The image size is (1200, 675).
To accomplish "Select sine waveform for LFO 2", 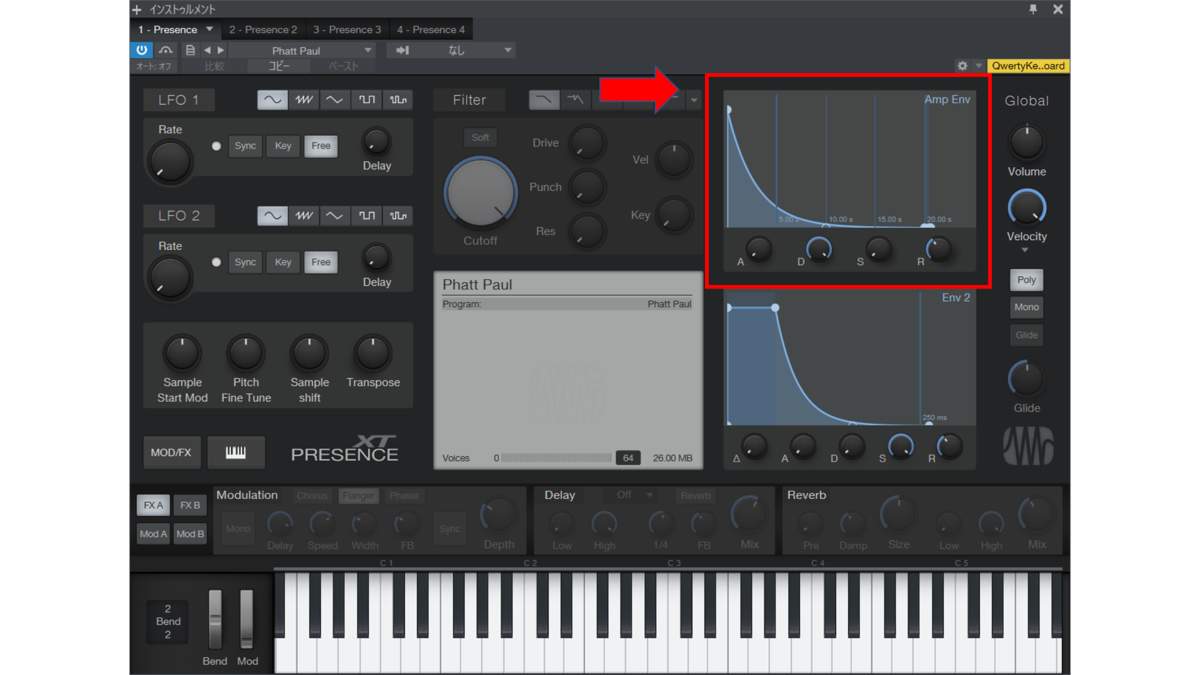I will [271, 216].
